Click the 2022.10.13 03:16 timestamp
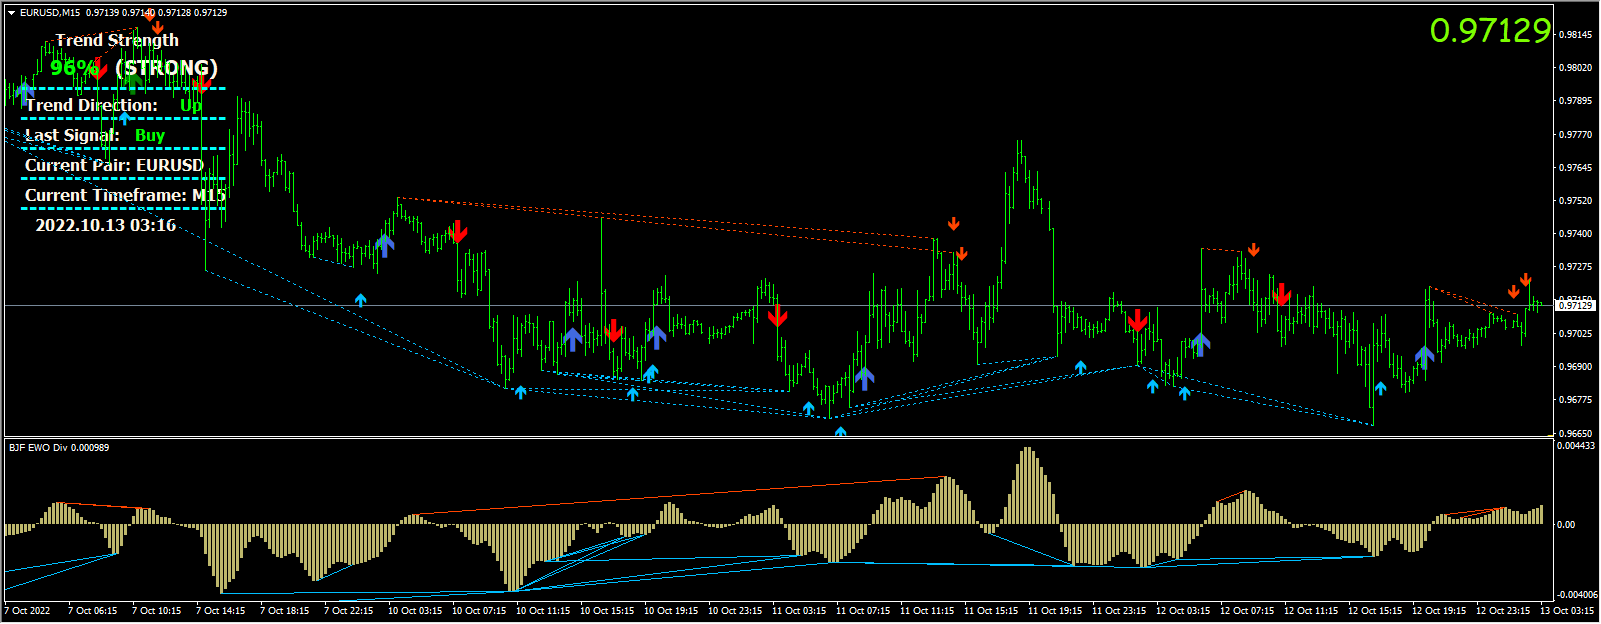Image resolution: width=1601 pixels, height=624 pixels. [x=106, y=225]
